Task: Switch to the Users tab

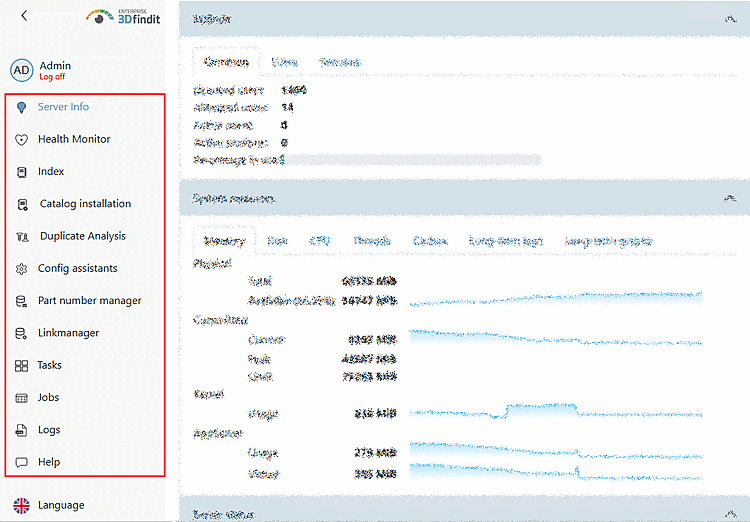Action: tap(285, 62)
